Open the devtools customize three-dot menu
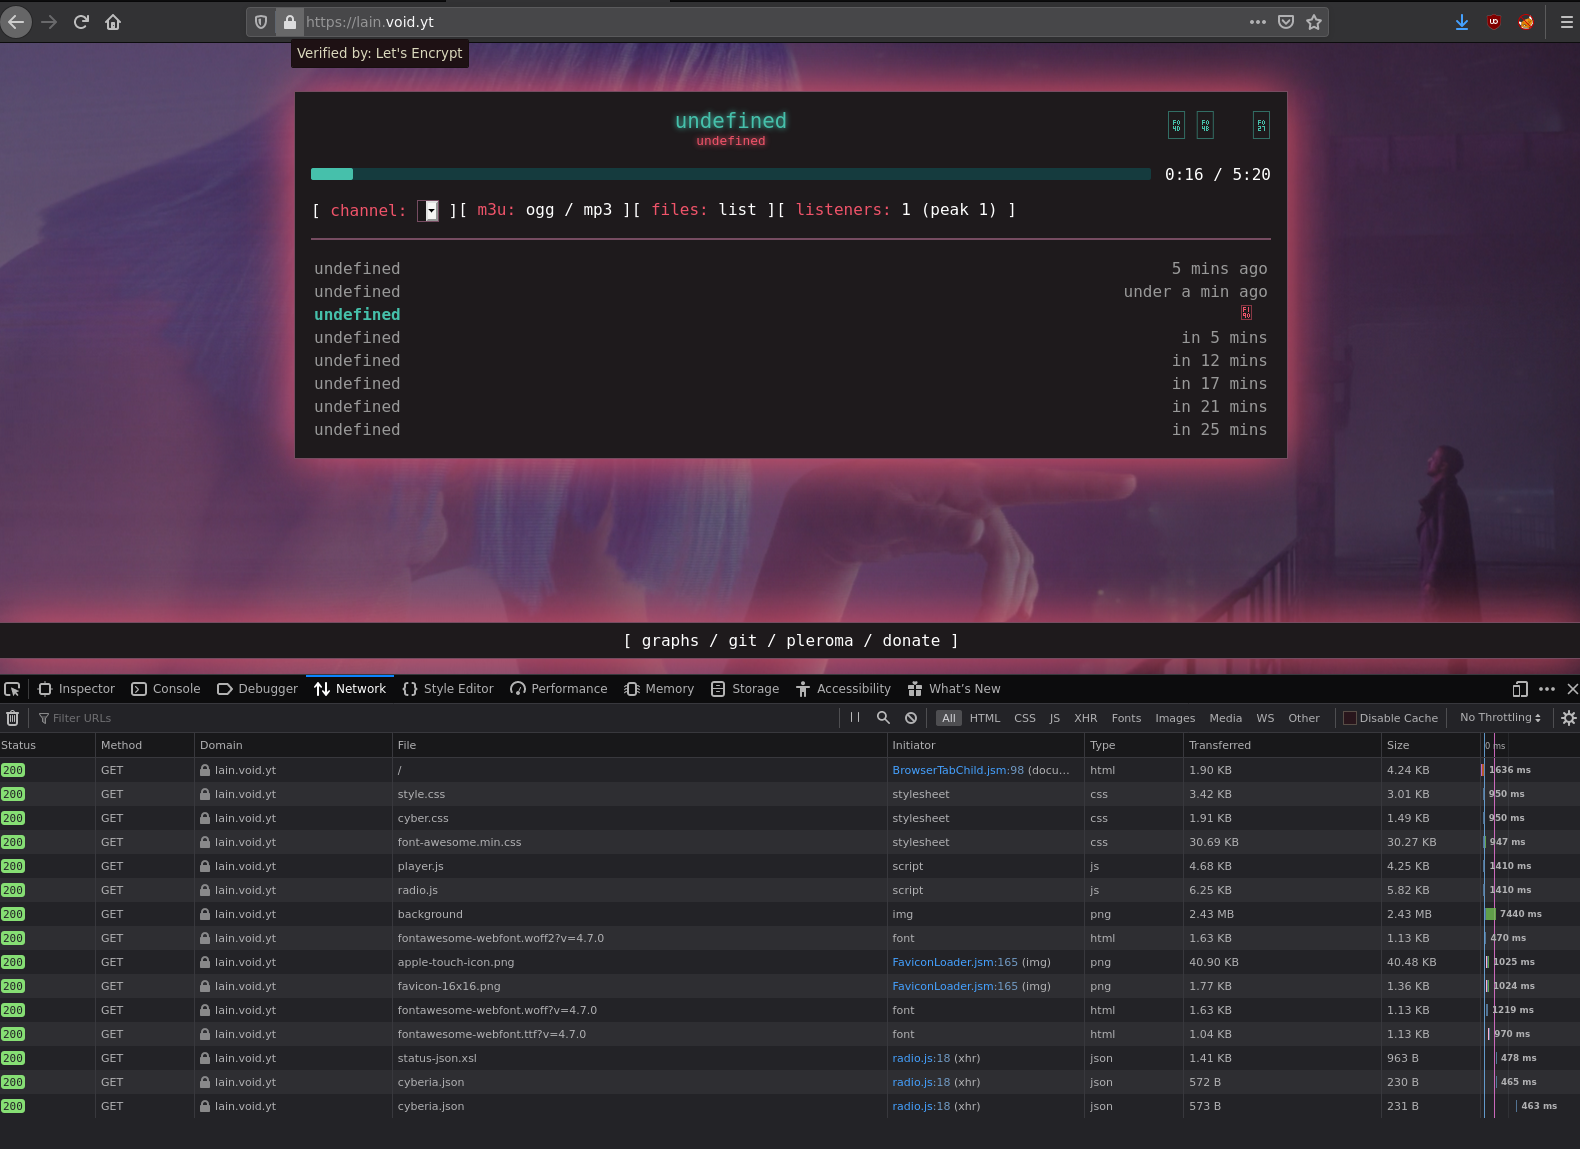Viewport: 1580px width, 1149px height. tap(1547, 689)
